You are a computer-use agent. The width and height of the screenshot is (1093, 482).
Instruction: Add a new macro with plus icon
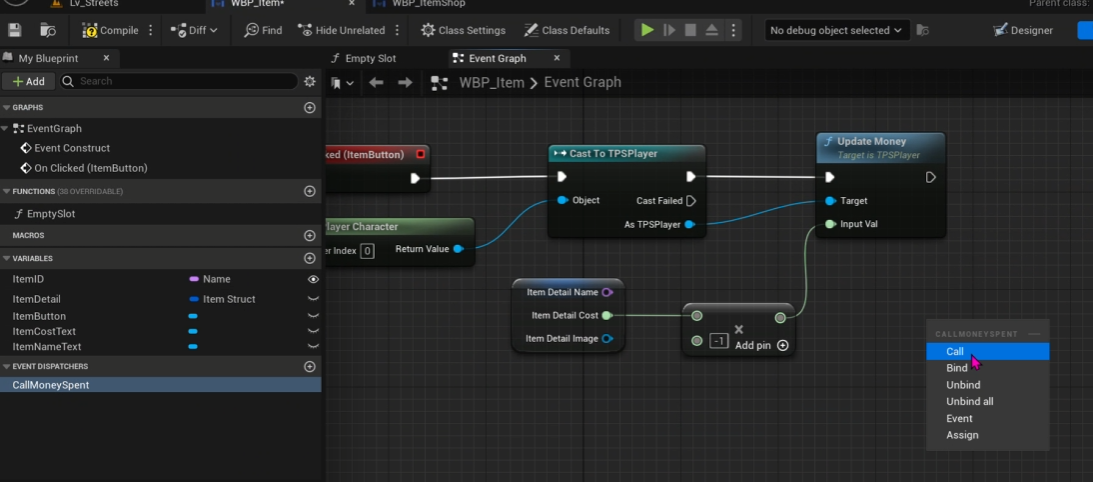tap(310, 236)
